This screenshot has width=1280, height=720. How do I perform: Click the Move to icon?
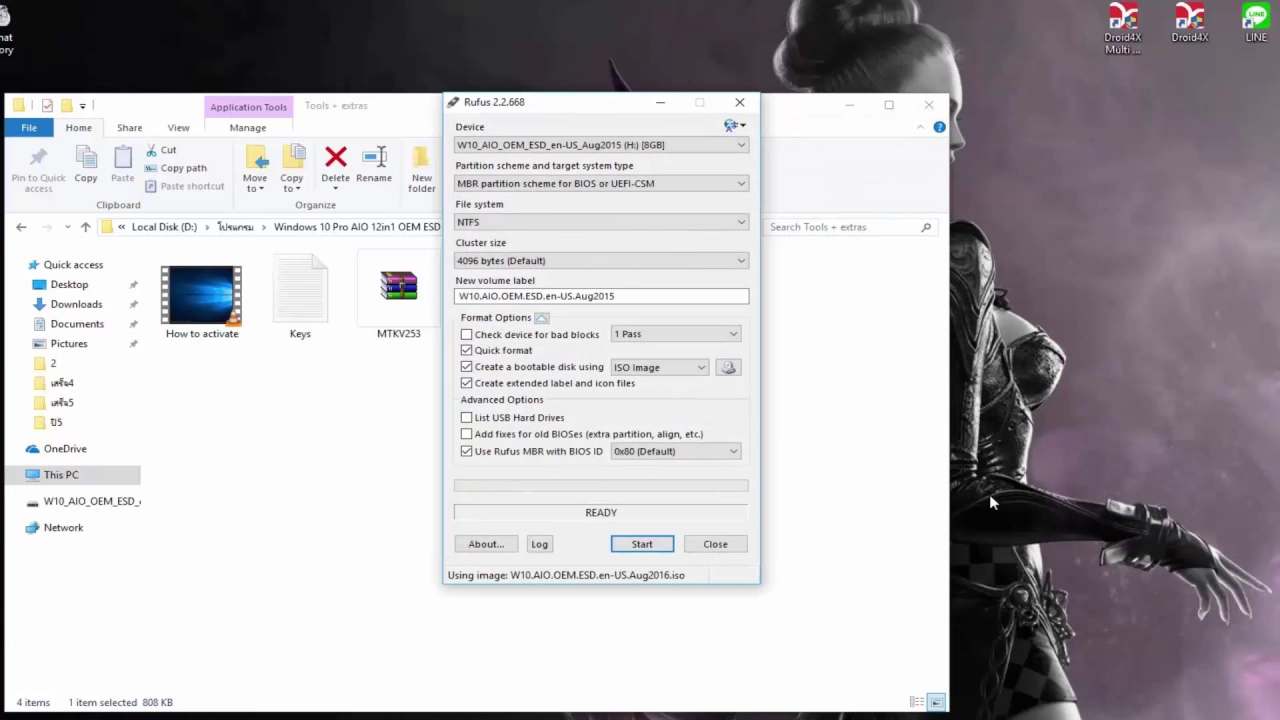click(x=256, y=158)
